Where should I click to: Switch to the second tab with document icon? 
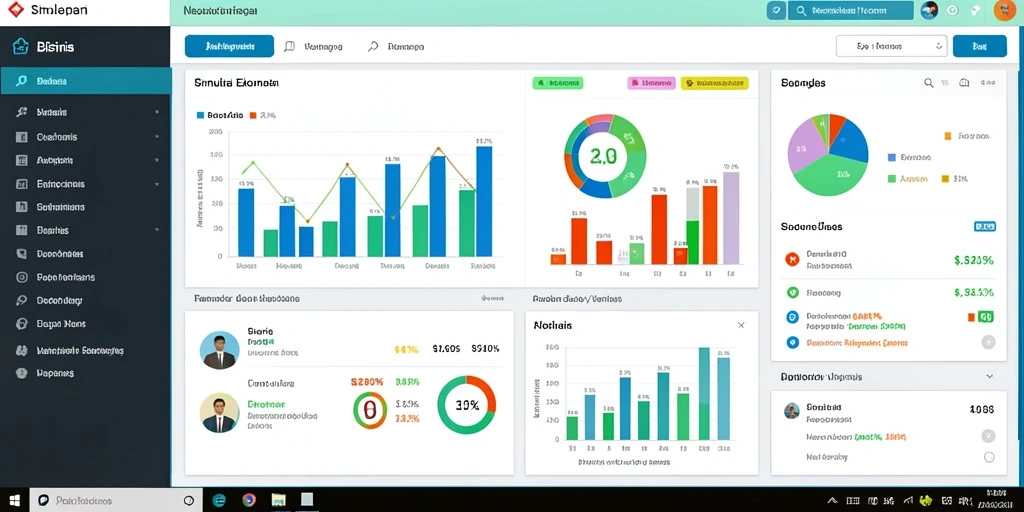click(313, 47)
